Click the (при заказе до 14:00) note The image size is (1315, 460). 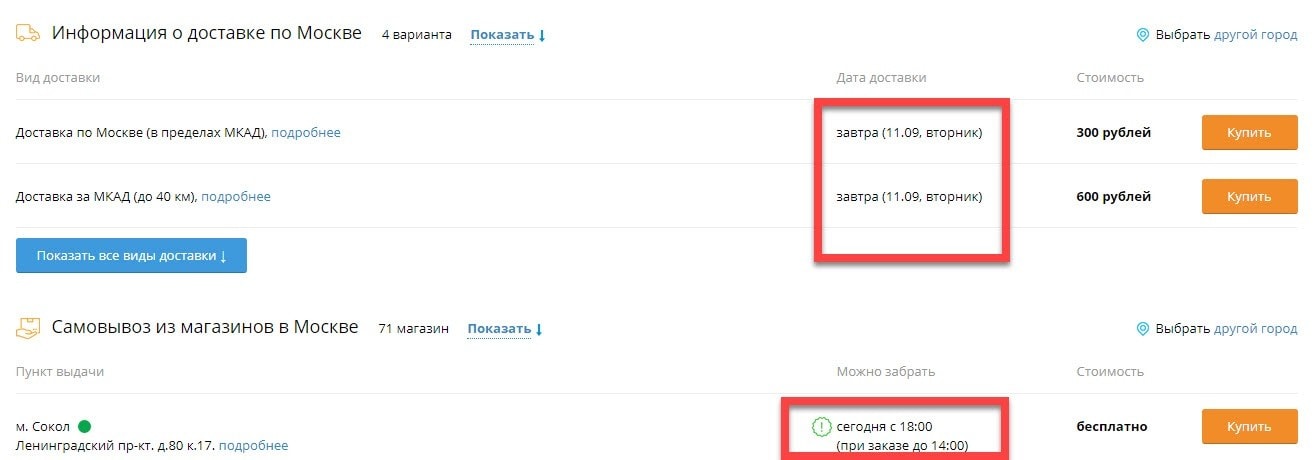coord(902,446)
